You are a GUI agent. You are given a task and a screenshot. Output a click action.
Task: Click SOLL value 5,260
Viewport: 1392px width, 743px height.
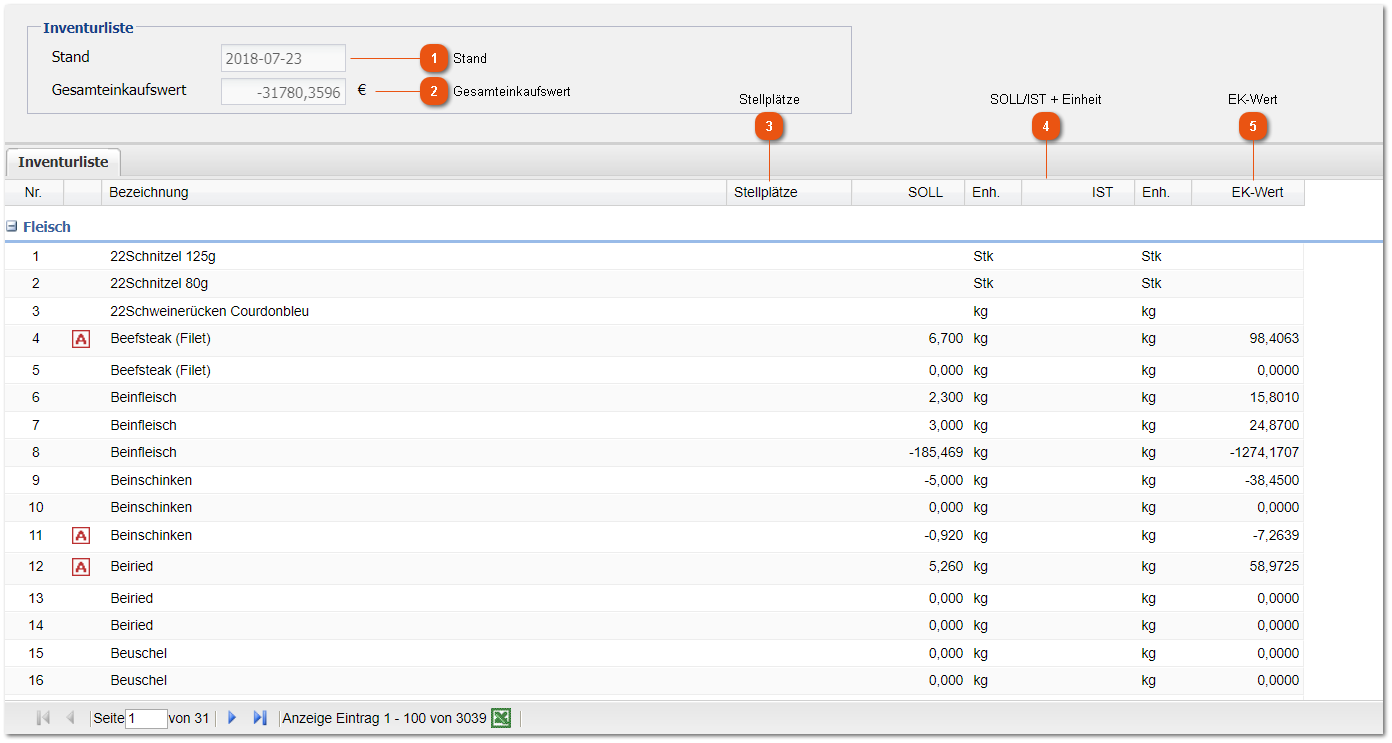(945, 567)
